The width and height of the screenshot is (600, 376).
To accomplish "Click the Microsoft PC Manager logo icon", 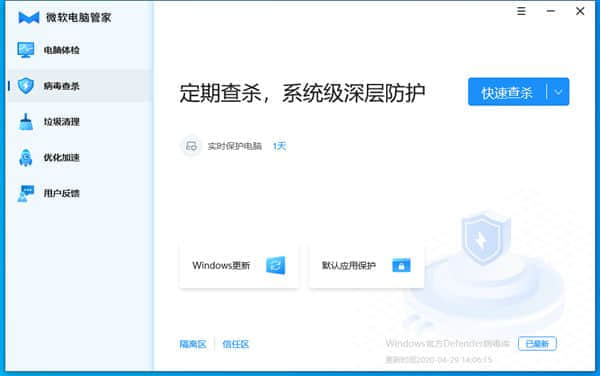I will pyautogui.click(x=29, y=18).
